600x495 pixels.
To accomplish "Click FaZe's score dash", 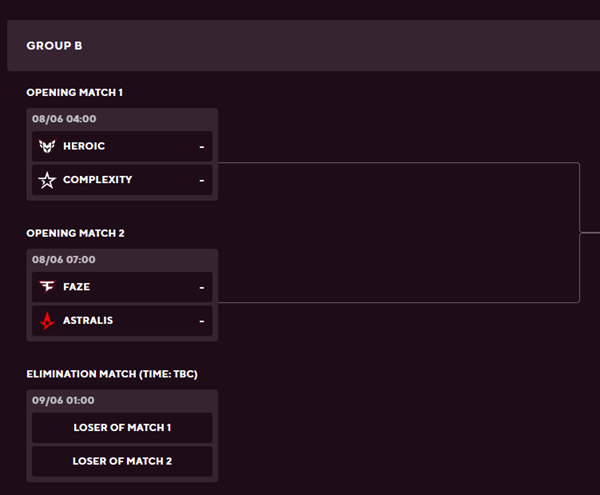I will (x=202, y=288).
